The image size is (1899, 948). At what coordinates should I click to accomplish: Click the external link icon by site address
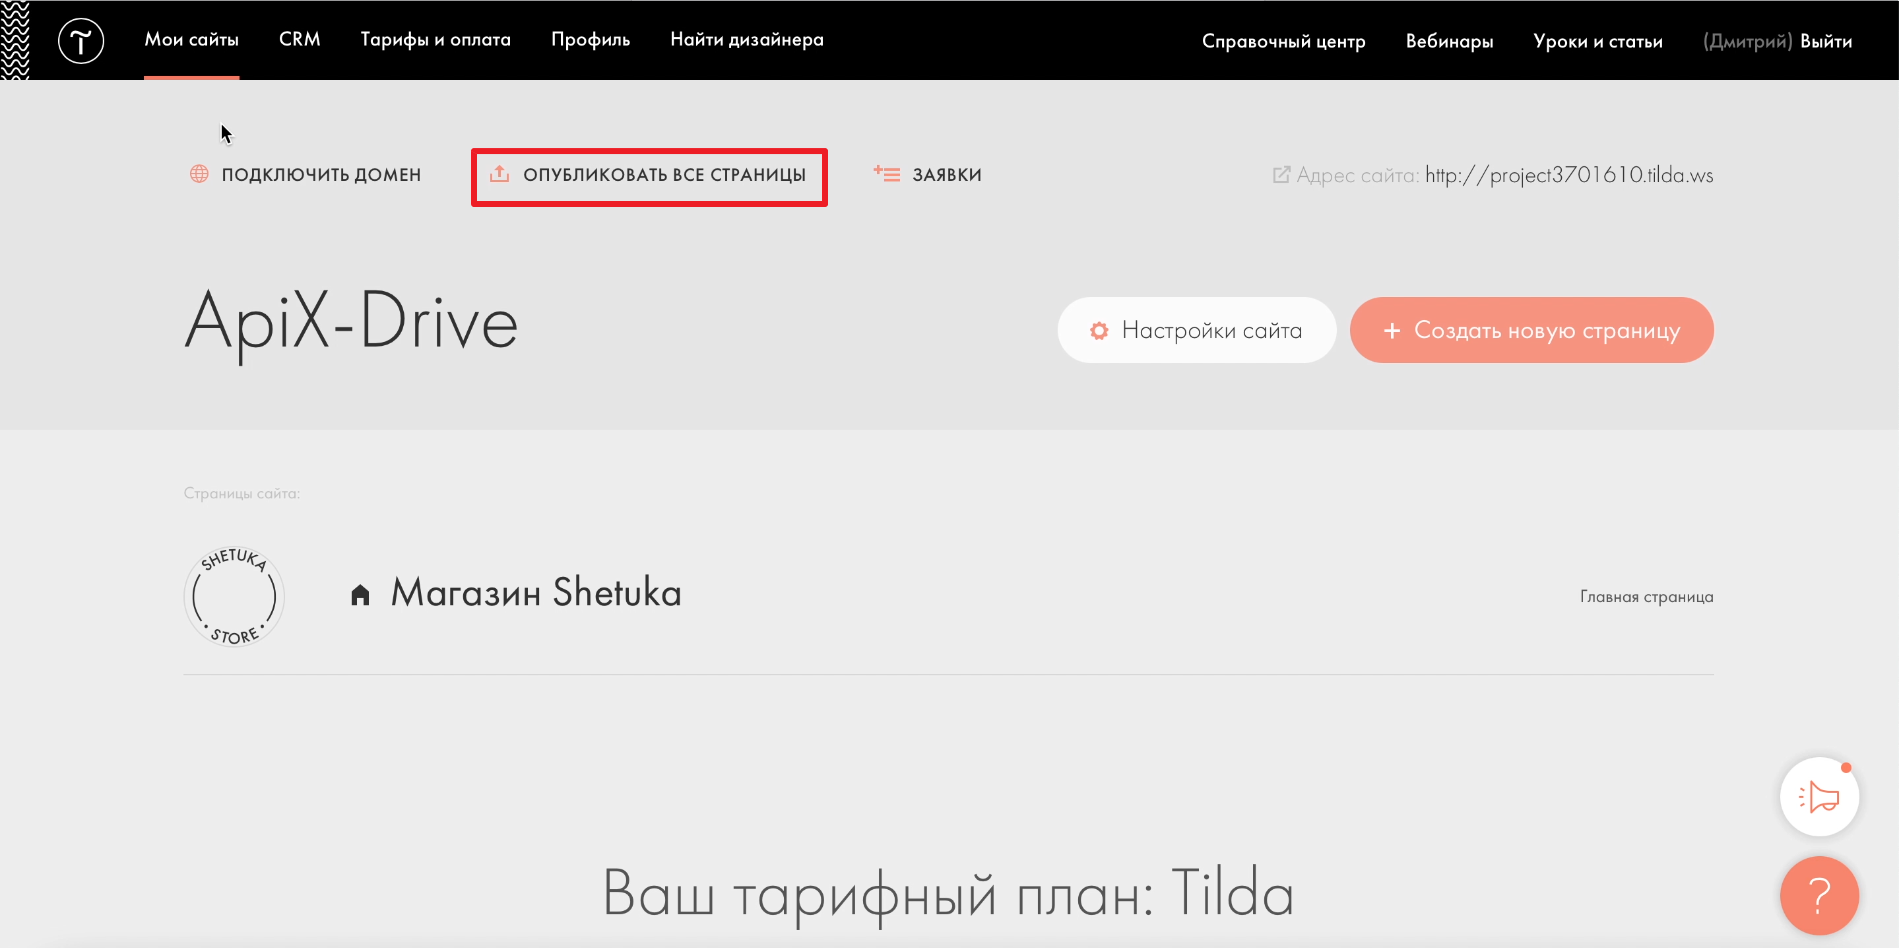(x=1280, y=175)
